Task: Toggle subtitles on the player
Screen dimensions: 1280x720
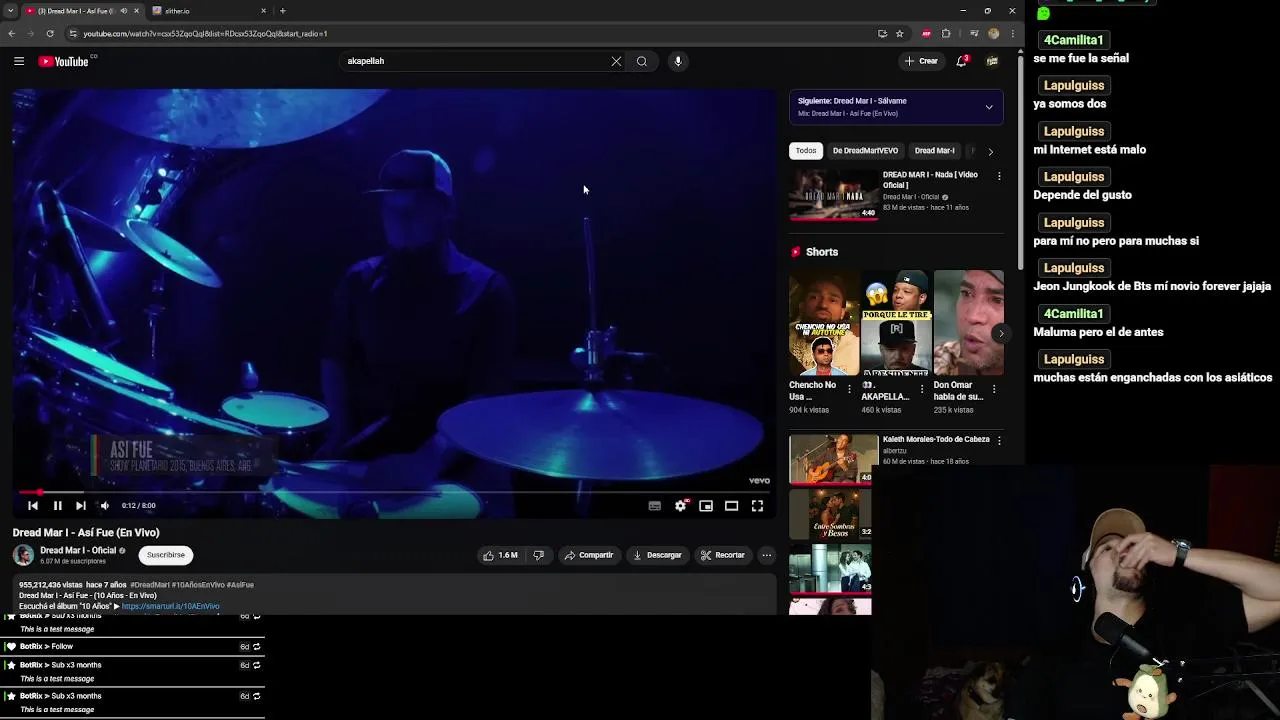Action: coord(654,506)
